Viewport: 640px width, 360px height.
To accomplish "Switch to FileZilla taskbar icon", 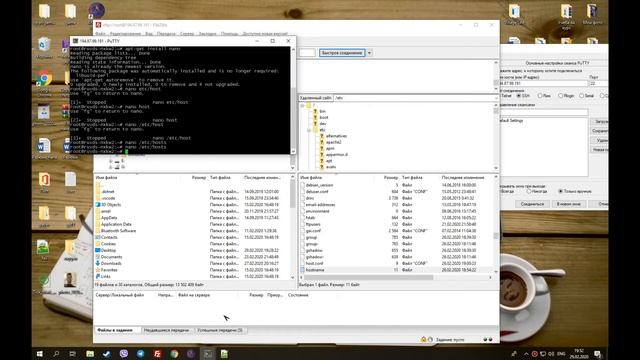I will pos(157,354).
